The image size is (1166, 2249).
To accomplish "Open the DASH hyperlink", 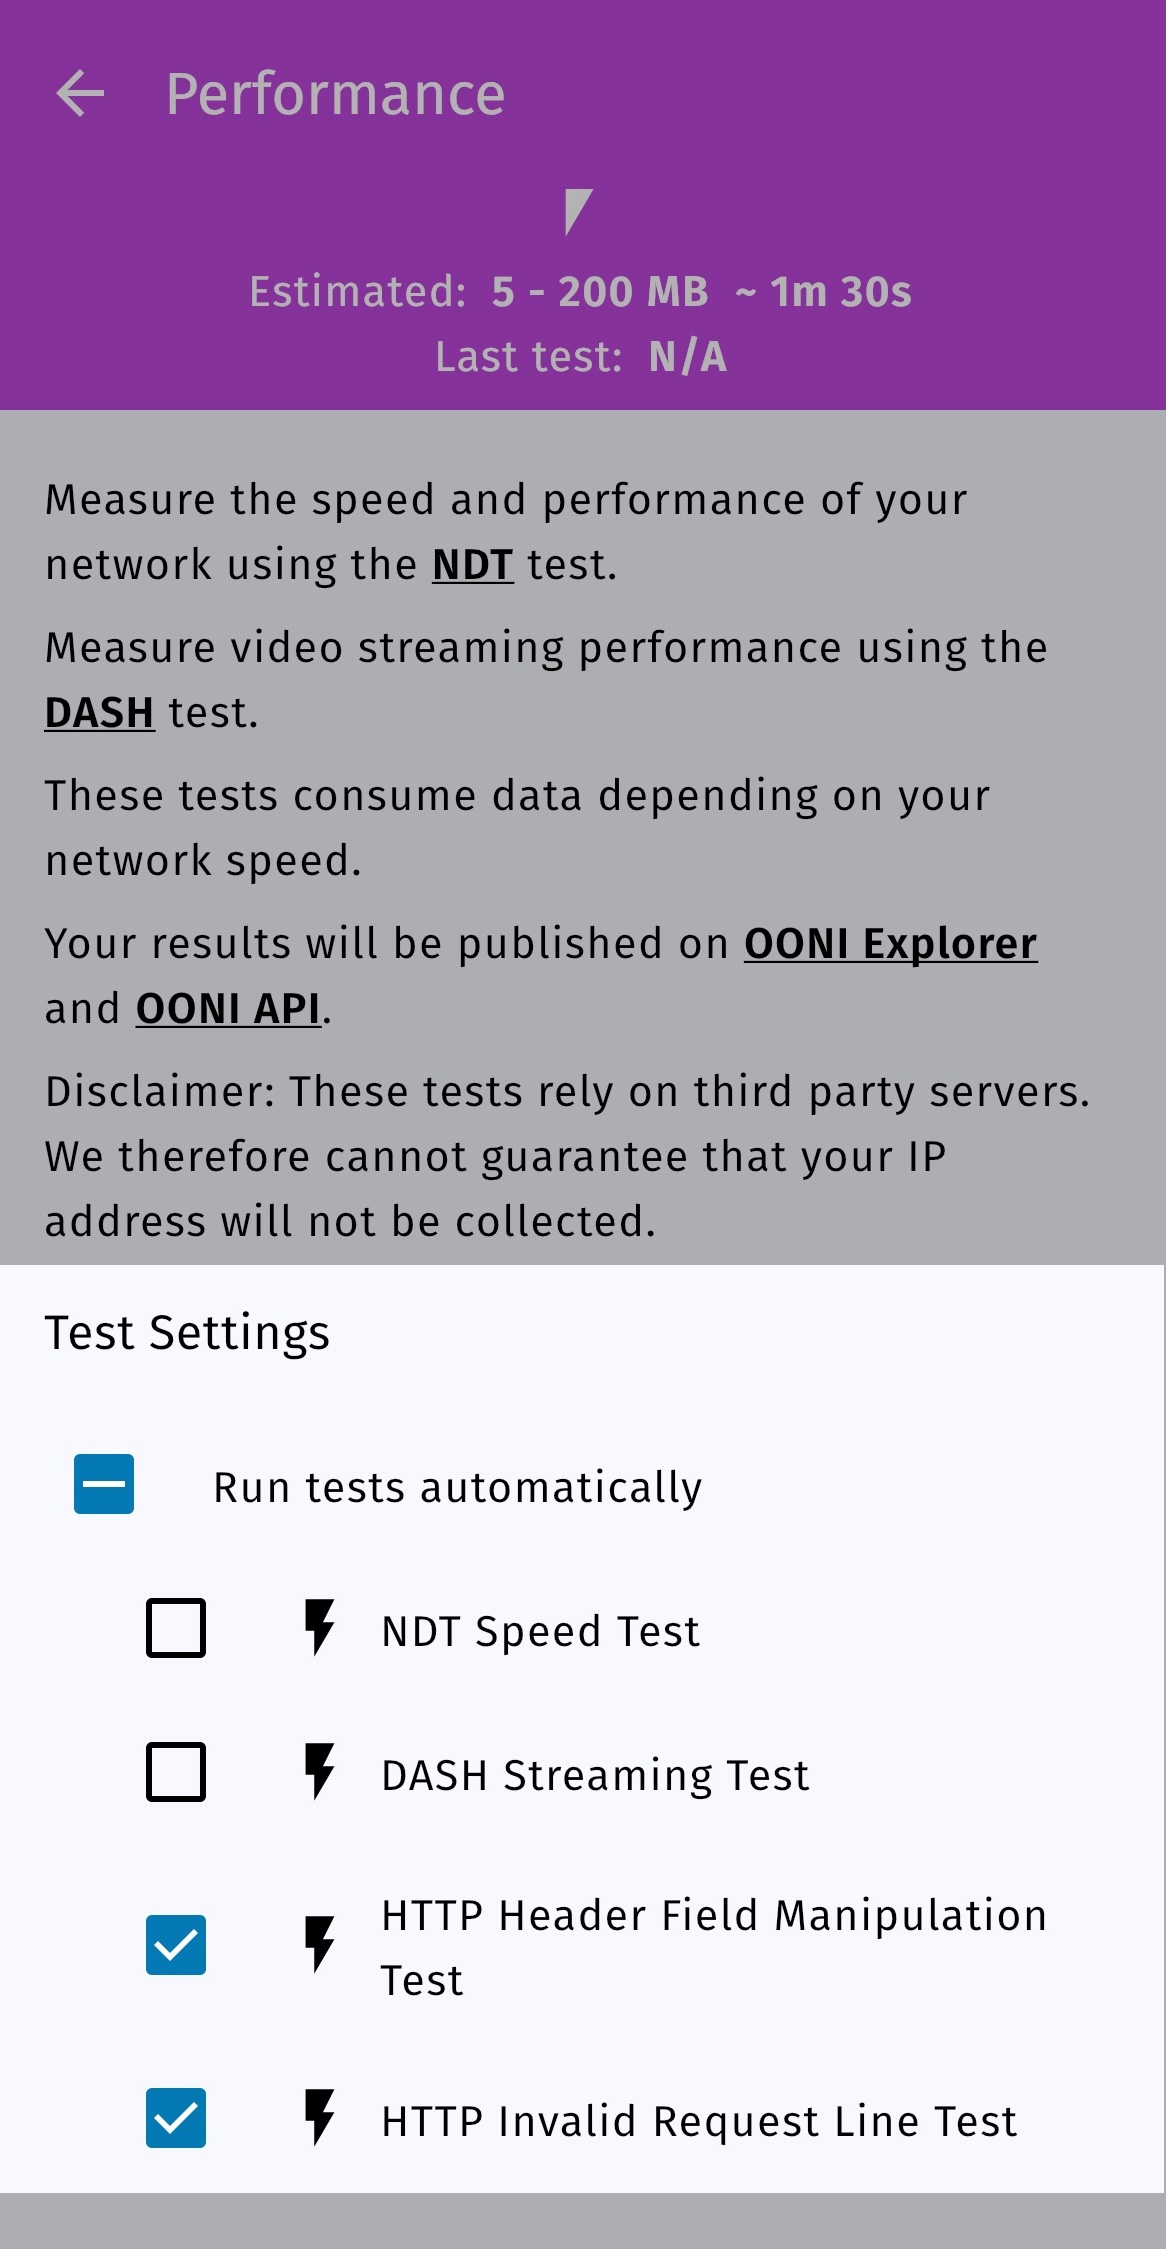I will [99, 713].
